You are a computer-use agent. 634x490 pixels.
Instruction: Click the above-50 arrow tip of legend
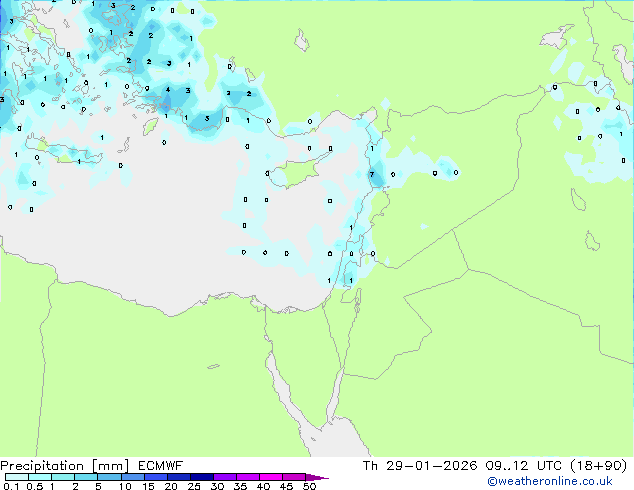click(317, 477)
